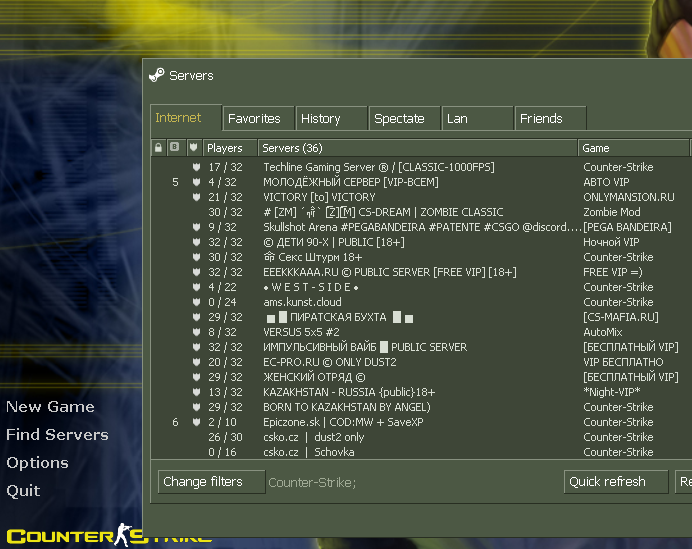Open the Favorites tab

pos(259,118)
